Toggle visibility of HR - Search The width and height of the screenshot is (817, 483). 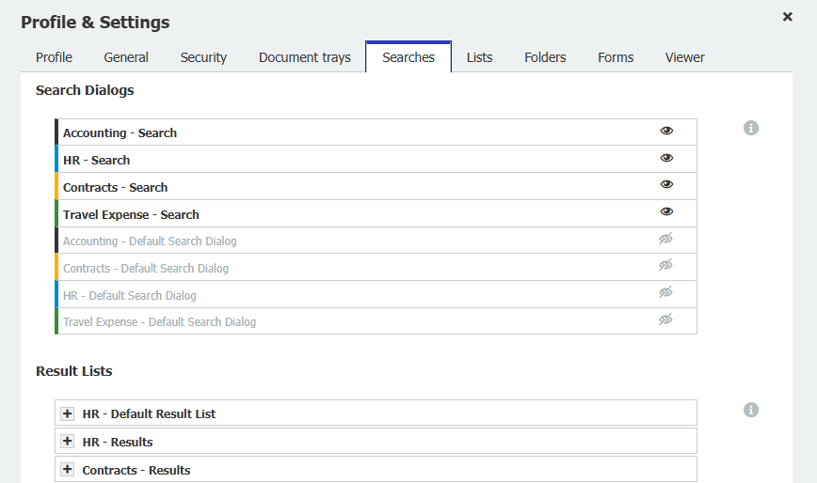point(666,158)
